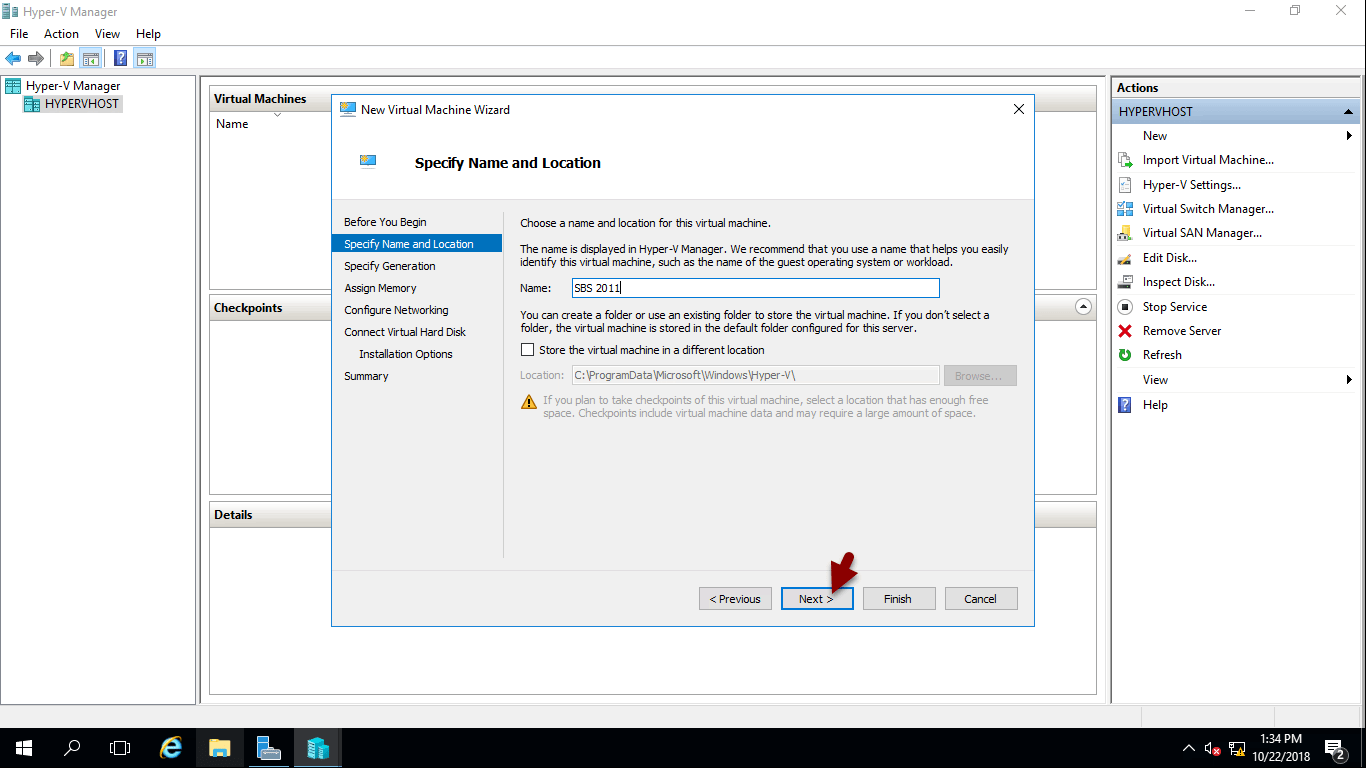Click the Edit Disk icon
This screenshot has width=1366, height=768.
1125,258
